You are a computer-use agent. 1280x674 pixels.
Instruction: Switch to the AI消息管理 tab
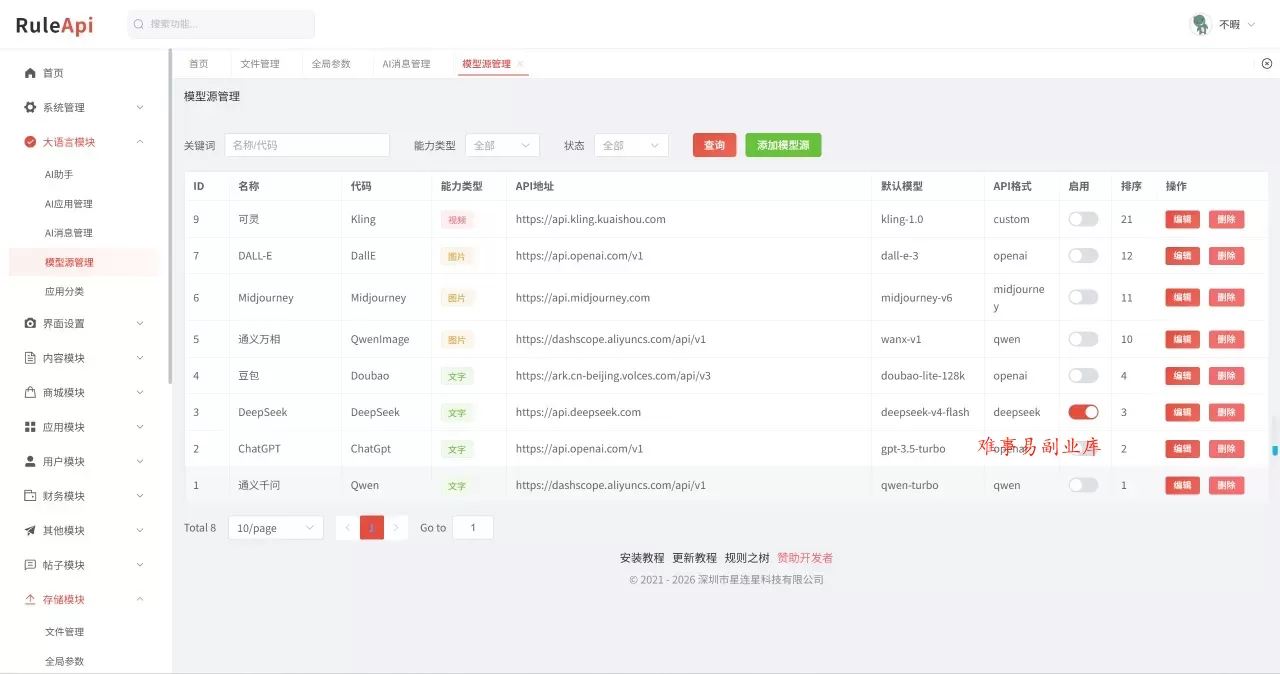(406, 64)
